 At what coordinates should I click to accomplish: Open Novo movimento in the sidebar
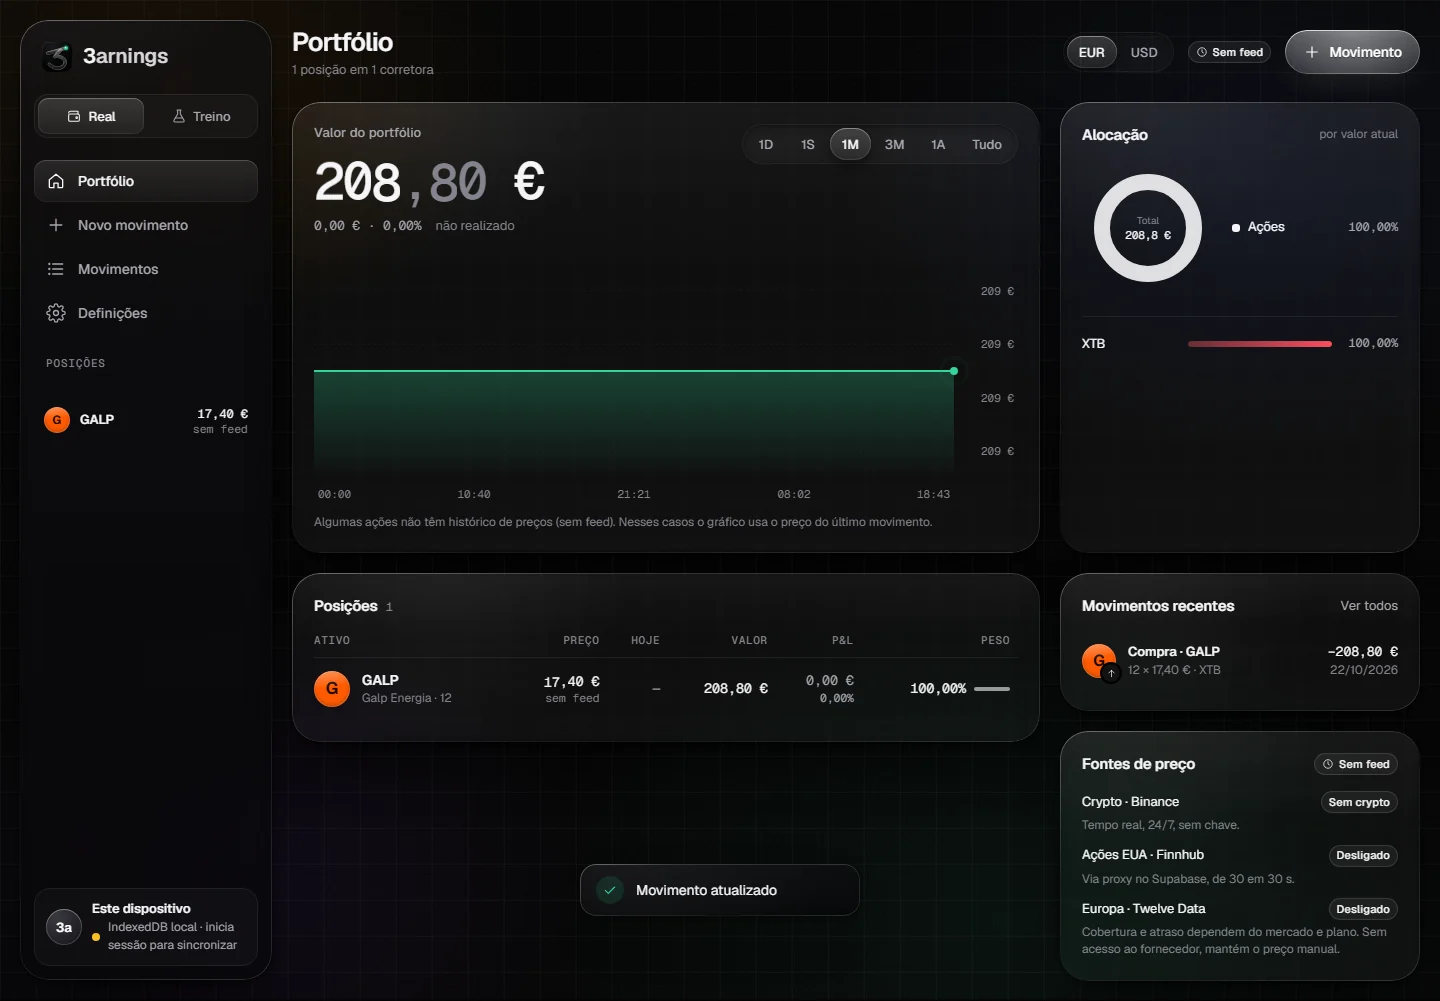(x=146, y=225)
